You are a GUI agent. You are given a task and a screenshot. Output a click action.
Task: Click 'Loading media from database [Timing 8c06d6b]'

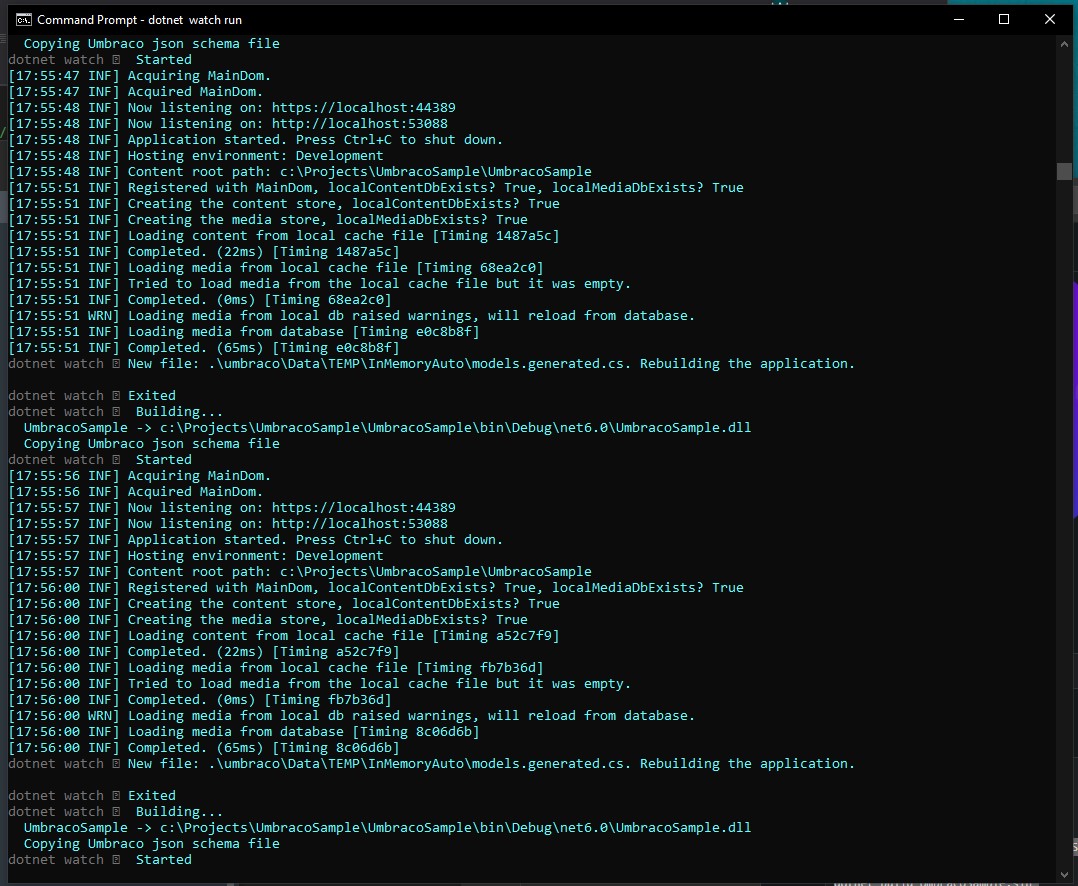303,731
